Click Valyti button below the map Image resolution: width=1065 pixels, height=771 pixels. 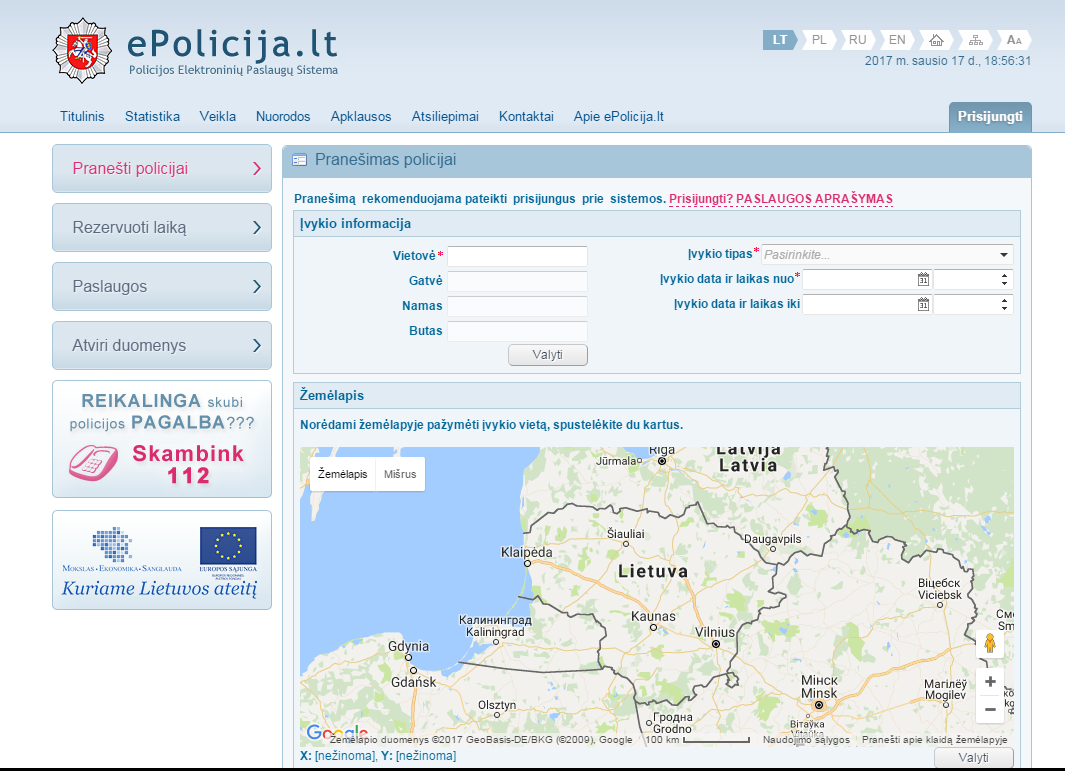pyautogui.click(x=973, y=757)
